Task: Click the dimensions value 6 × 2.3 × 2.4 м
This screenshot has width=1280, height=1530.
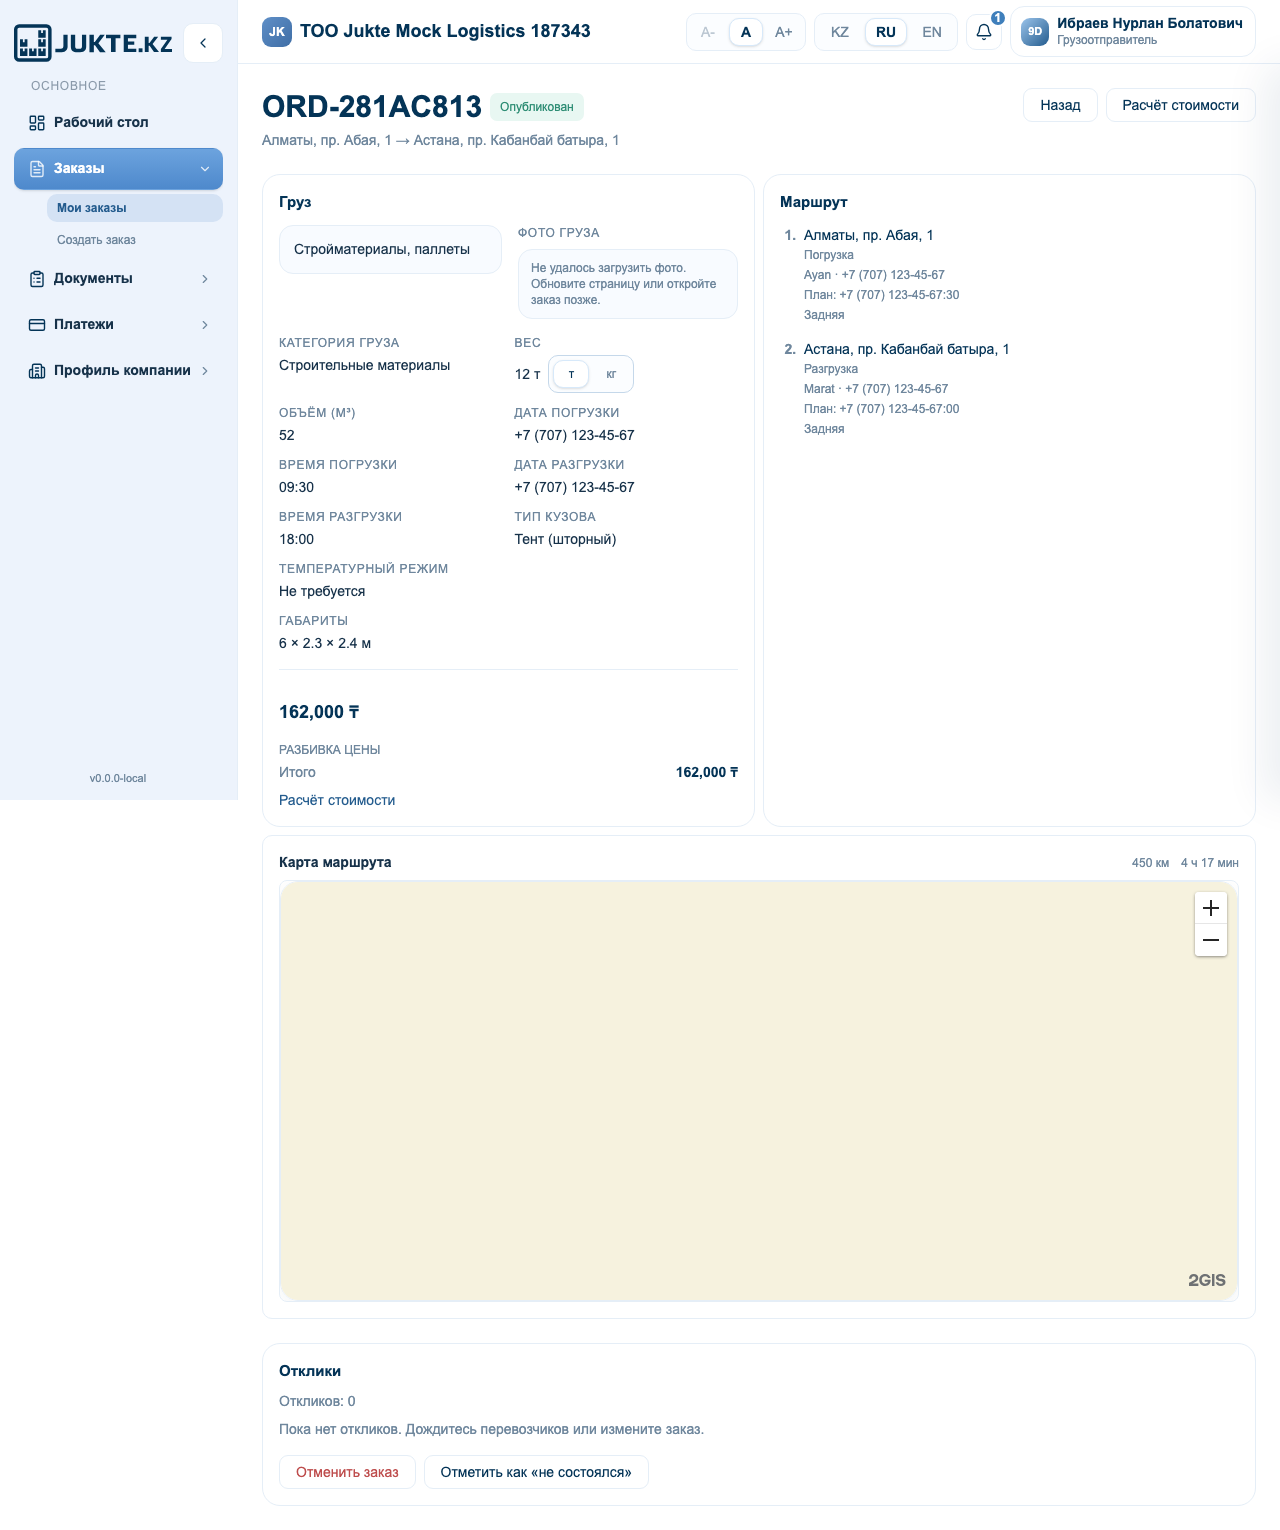Action: pyautogui.click(x=325, y=643)
